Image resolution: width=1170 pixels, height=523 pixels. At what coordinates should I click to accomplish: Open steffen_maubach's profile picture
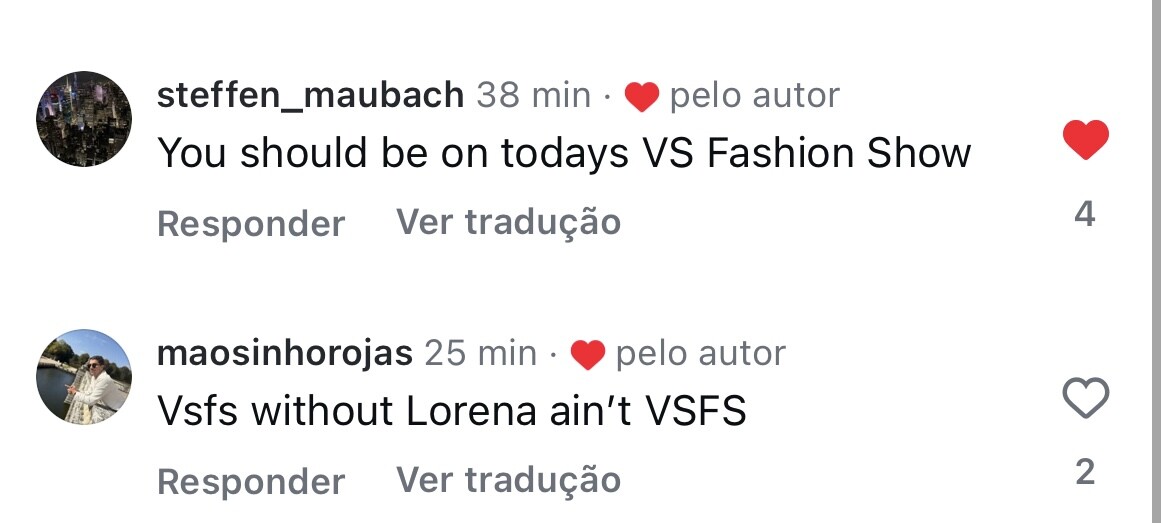tap(84, 118)
